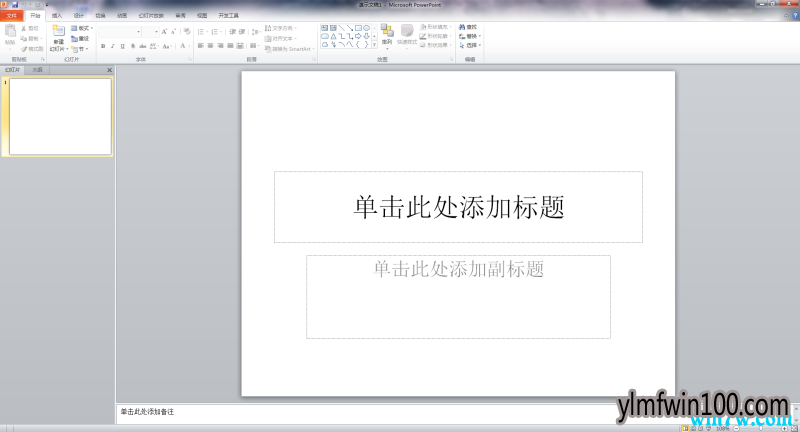Increase font size with the A▲ icon
This screenshot has width=800, height=432.
164,31
